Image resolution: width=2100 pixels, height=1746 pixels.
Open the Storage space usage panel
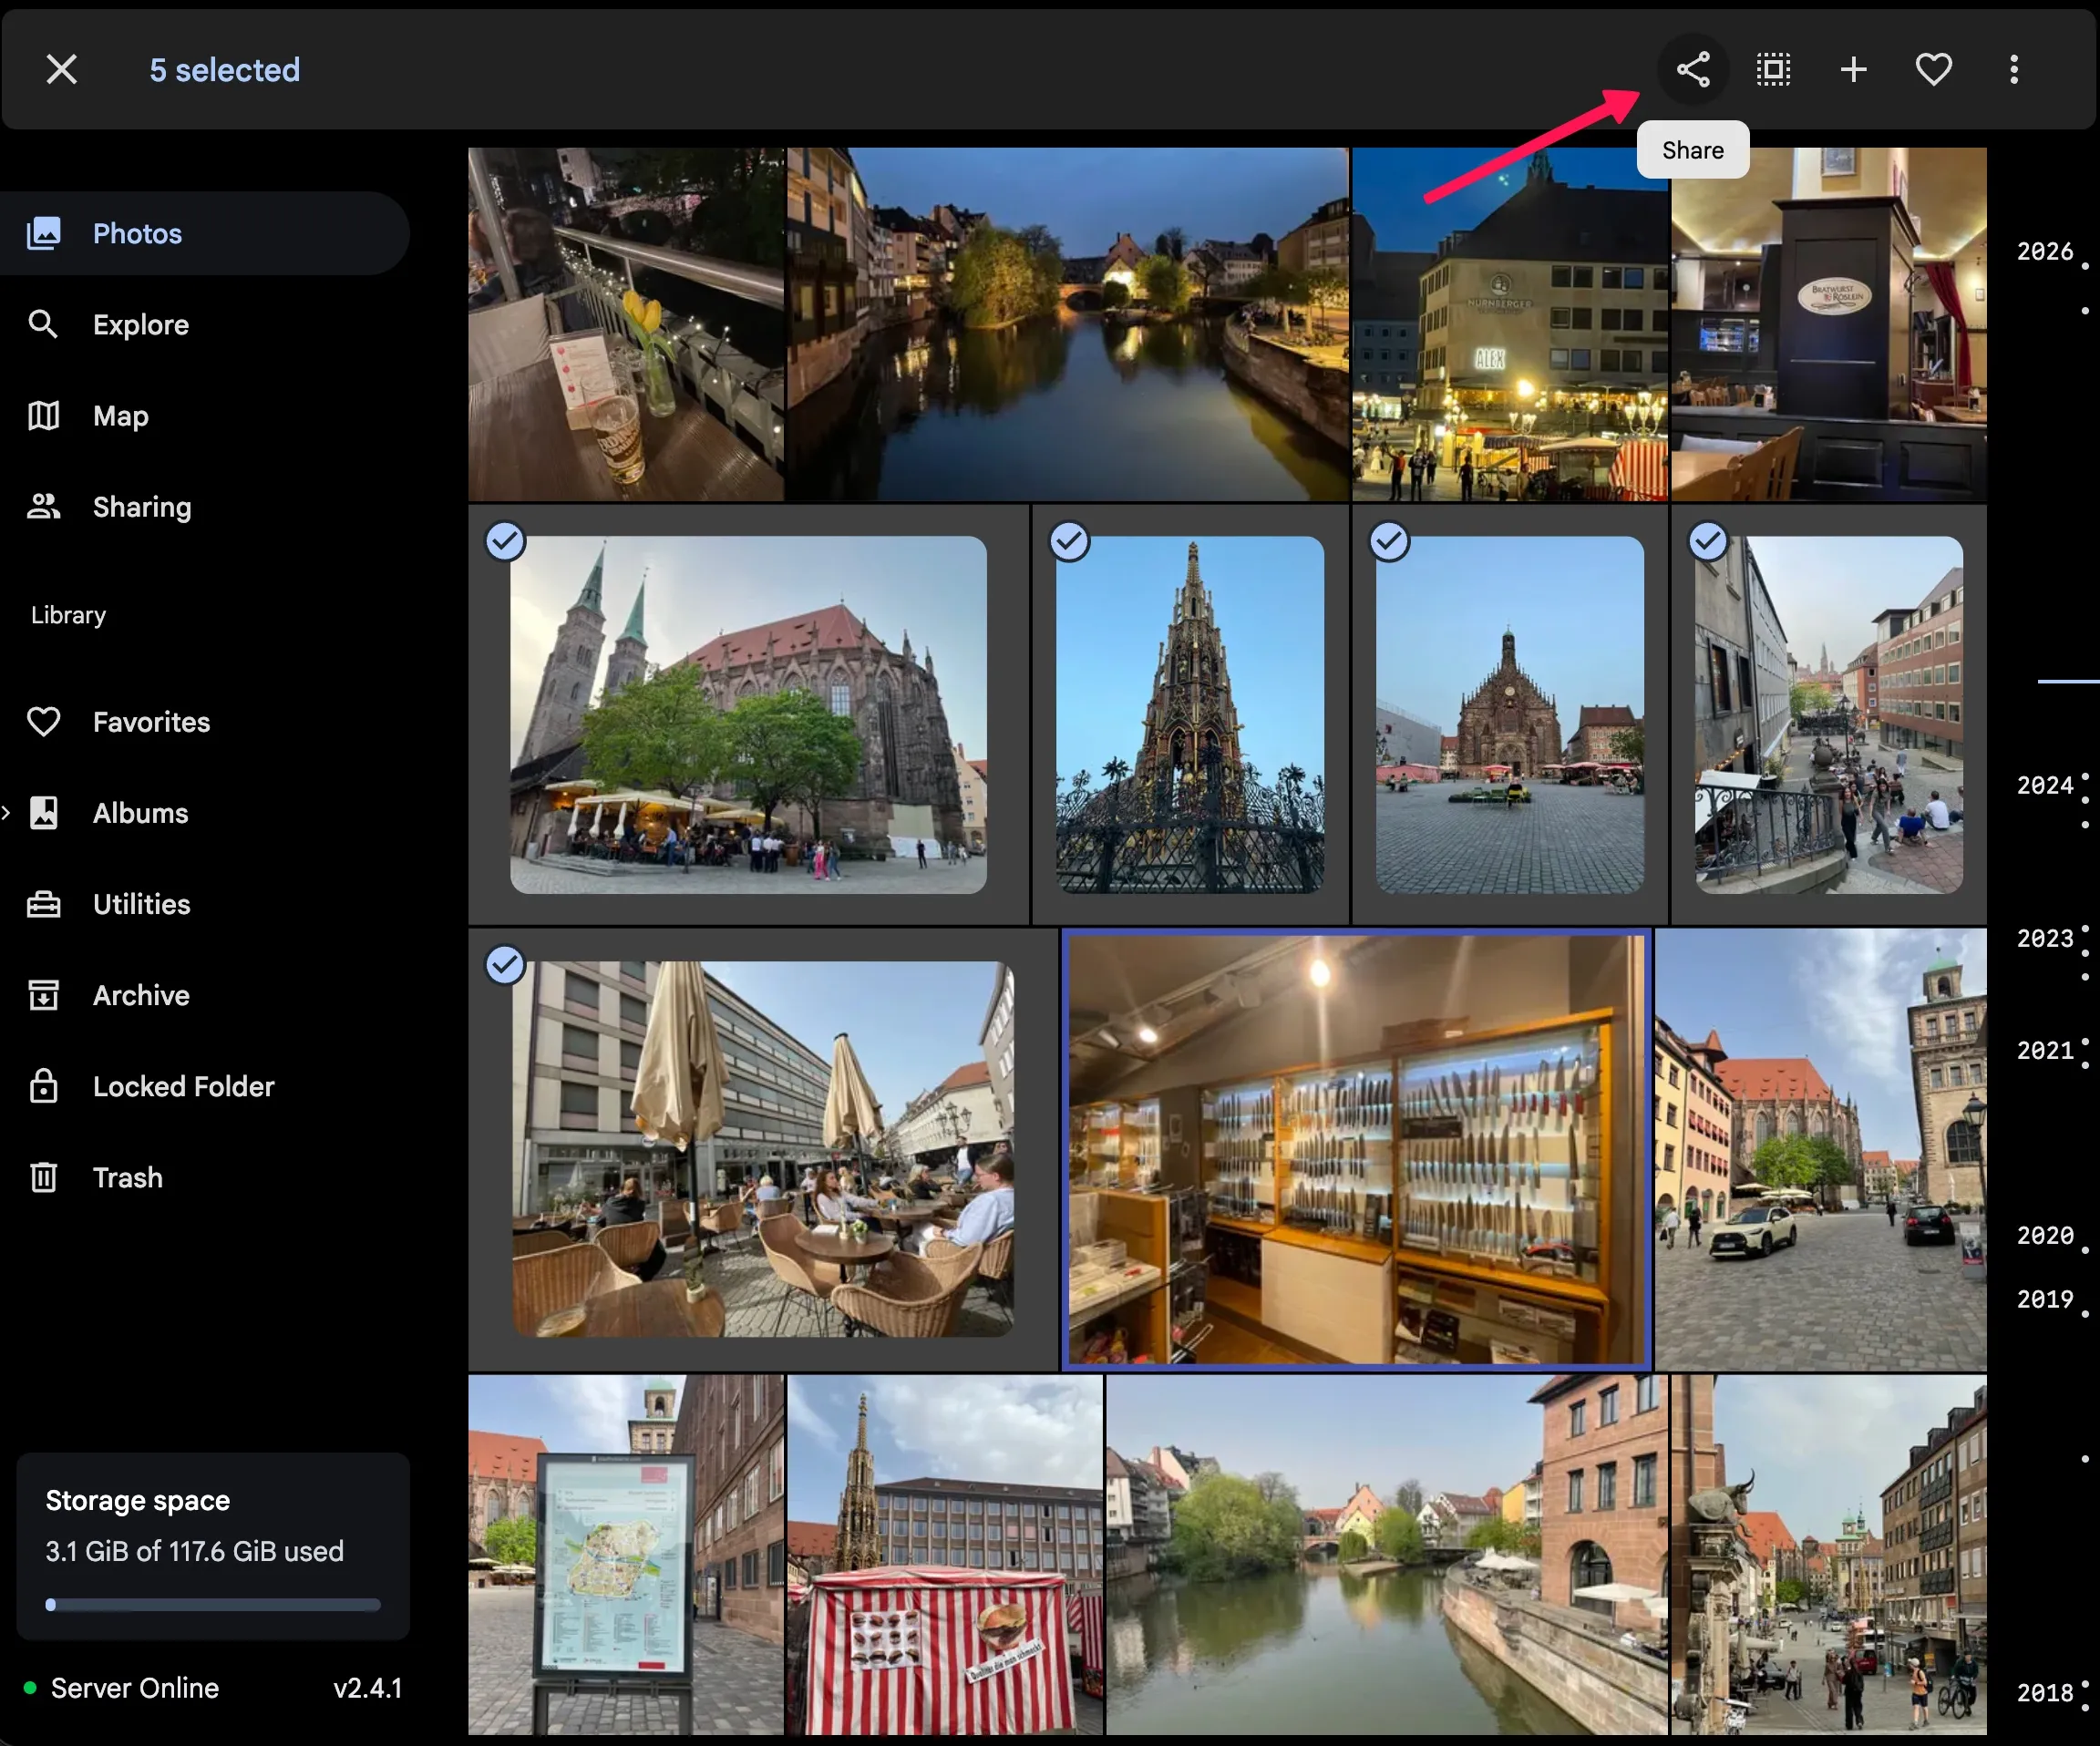click(213, 1545)
